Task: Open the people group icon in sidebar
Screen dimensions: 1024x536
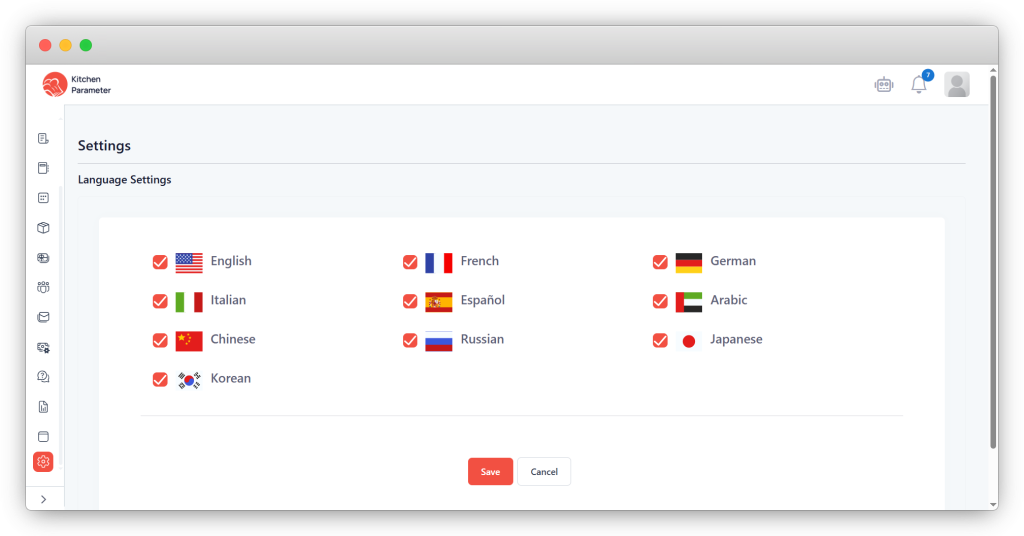Action: pos(43,287)
